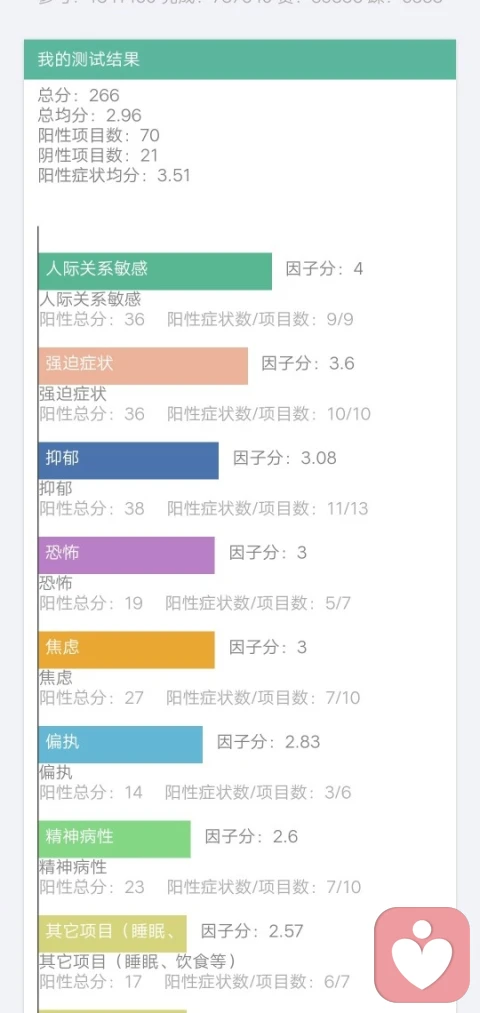Click the yellow 其它项目 bar
This screenshot has width=480, height=1013.
click(x=113, y=934)
